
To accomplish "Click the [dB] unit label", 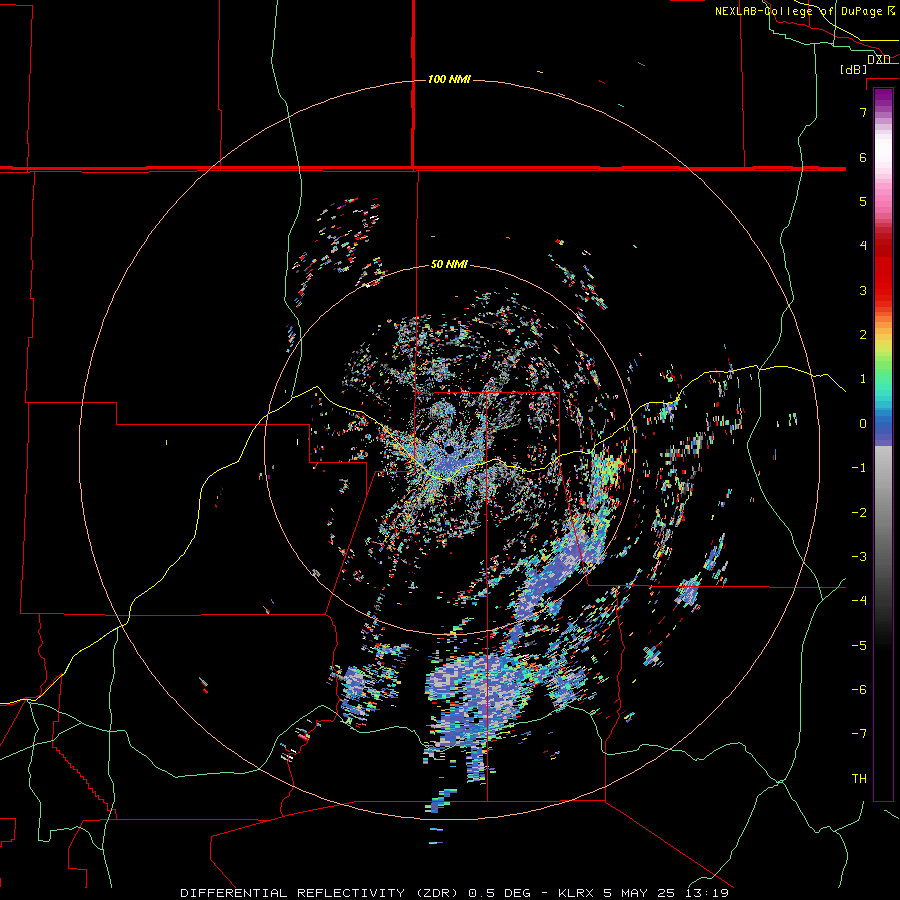I will coord(853,69).
